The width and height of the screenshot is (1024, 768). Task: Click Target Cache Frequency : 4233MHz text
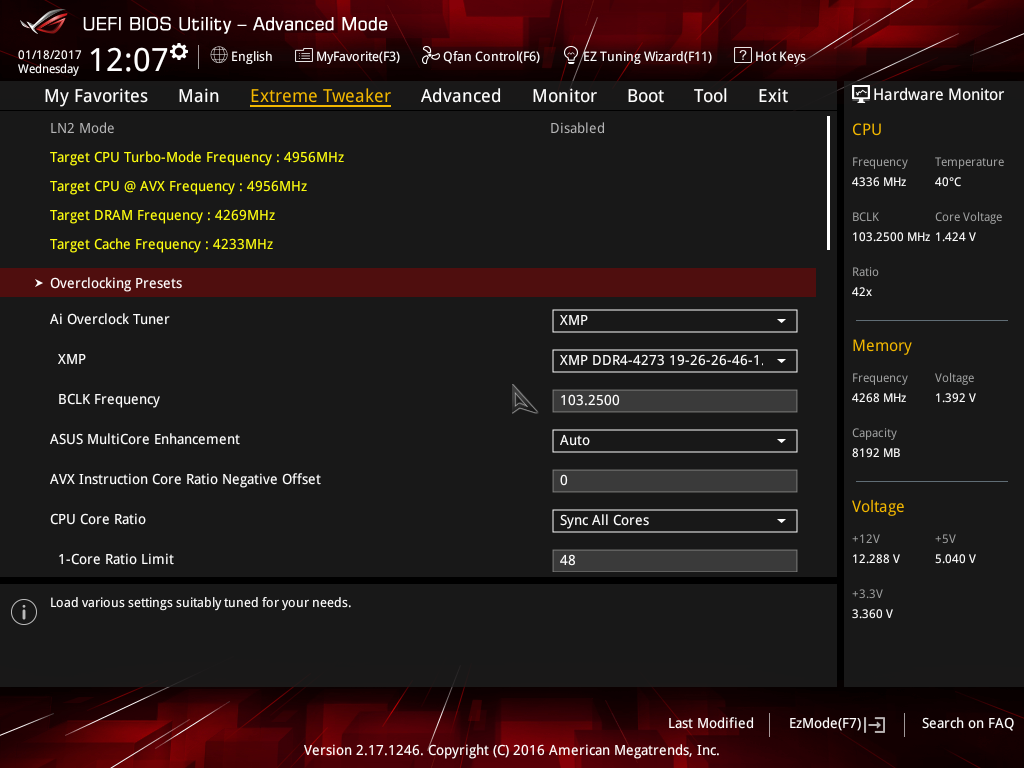(x=161, y=244)
